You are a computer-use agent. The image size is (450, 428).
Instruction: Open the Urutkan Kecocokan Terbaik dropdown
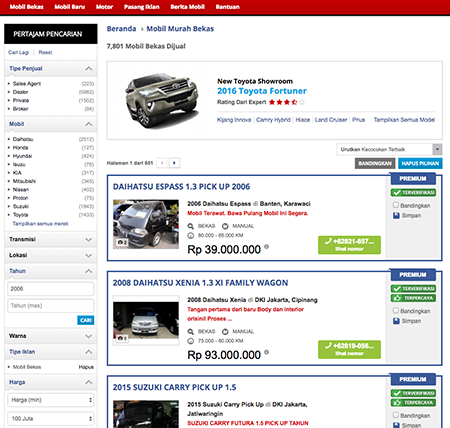pyautogui.click(x=389, y=149)
